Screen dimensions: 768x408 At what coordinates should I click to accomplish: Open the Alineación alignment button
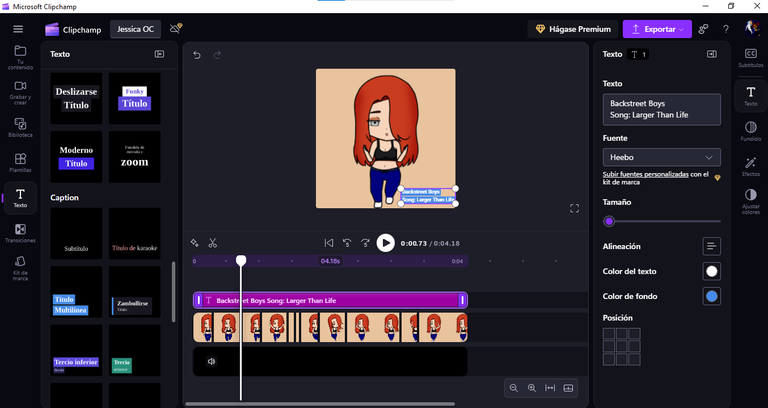711,246
